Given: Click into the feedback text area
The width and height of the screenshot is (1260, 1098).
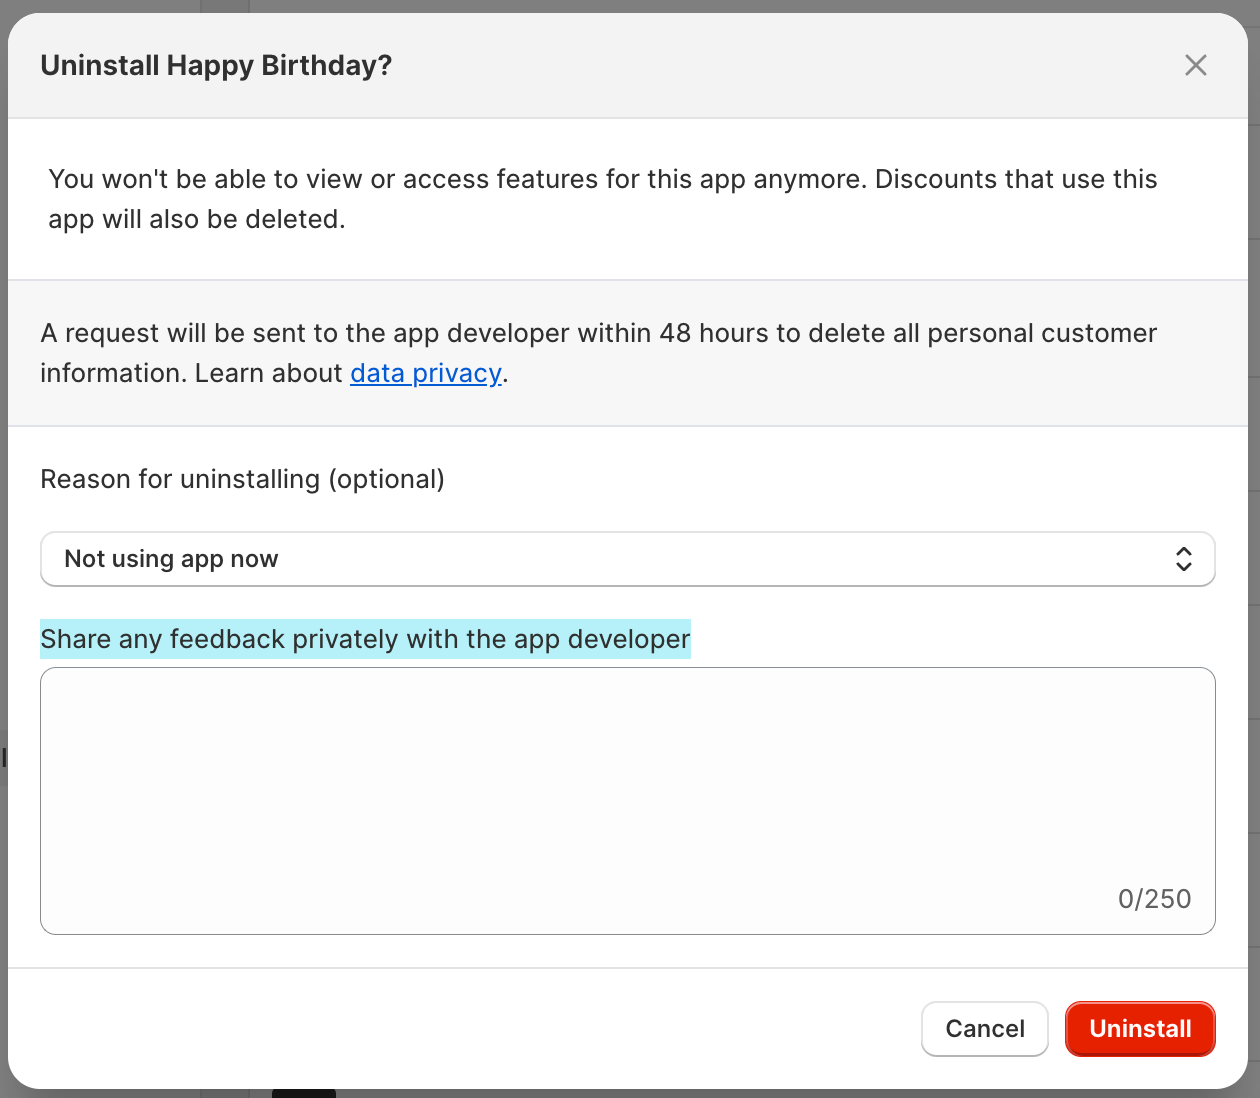Looking at the screenshot, I should (x=628, y=801).
